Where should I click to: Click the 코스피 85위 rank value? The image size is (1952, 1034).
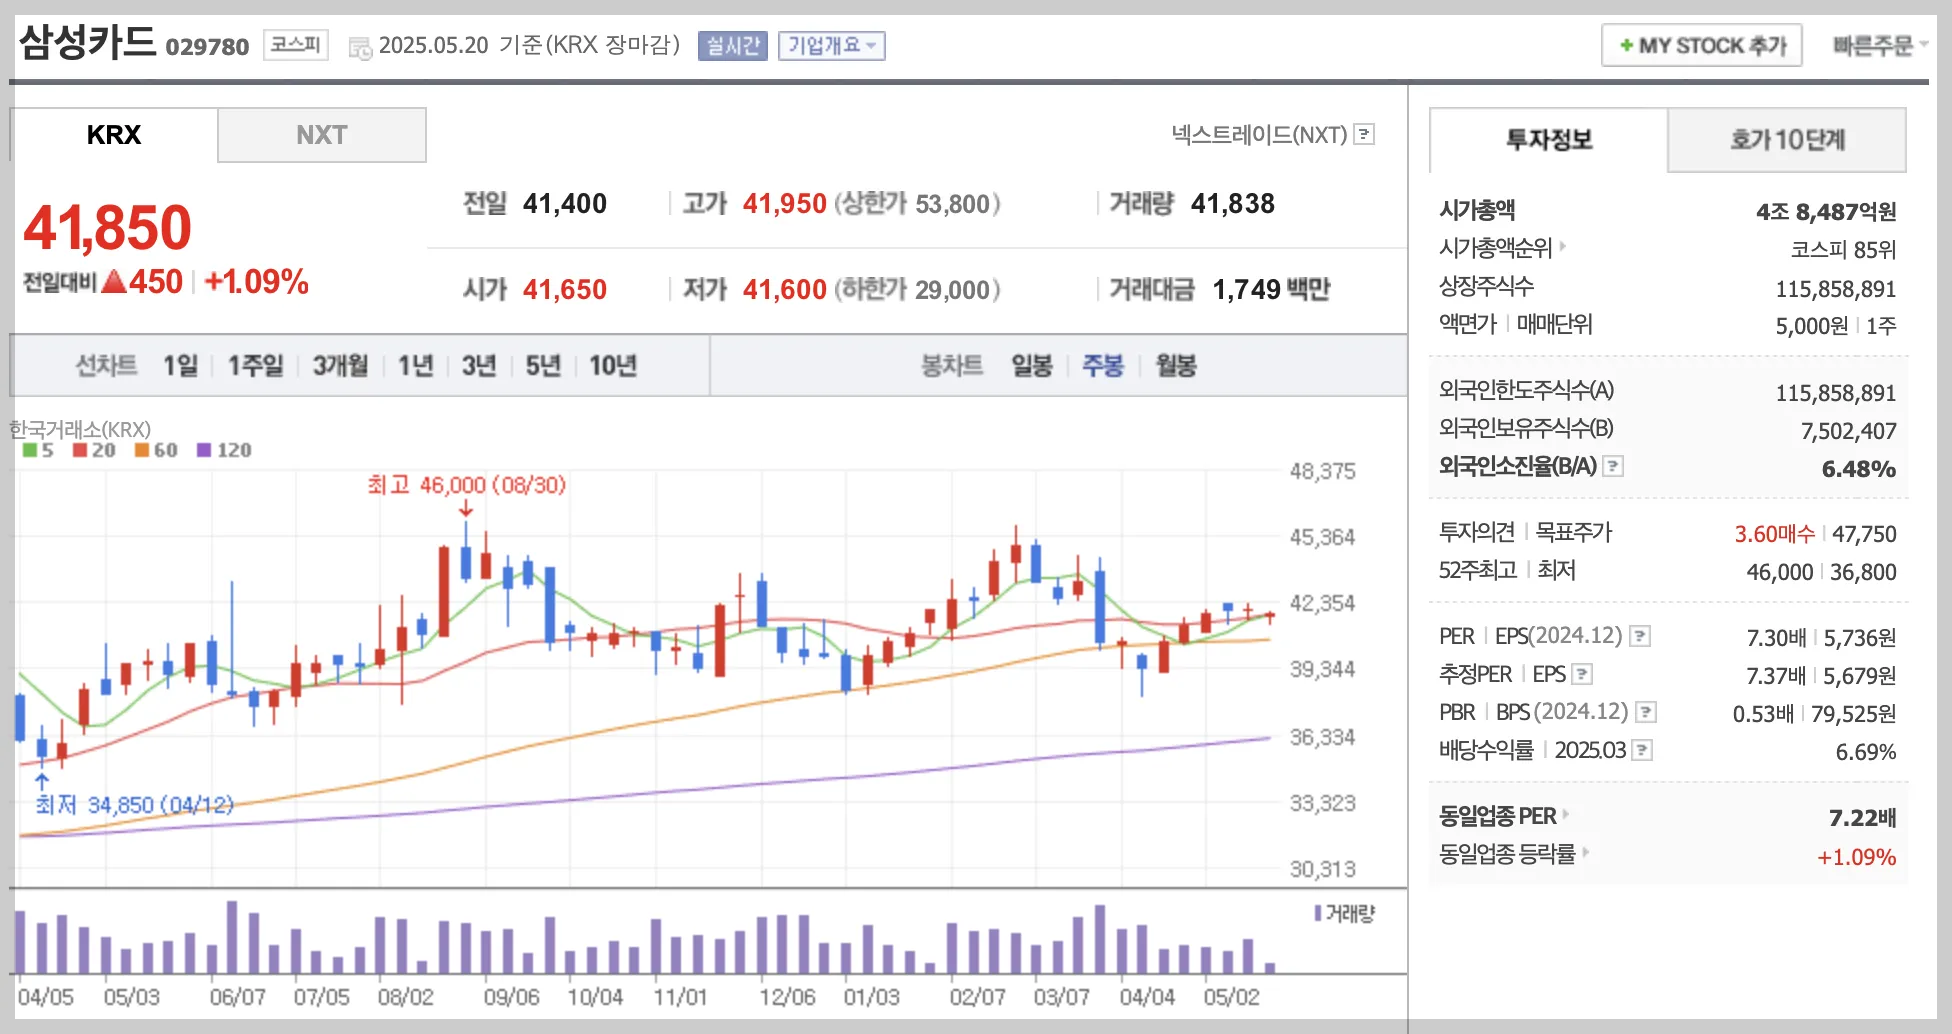1843,249
